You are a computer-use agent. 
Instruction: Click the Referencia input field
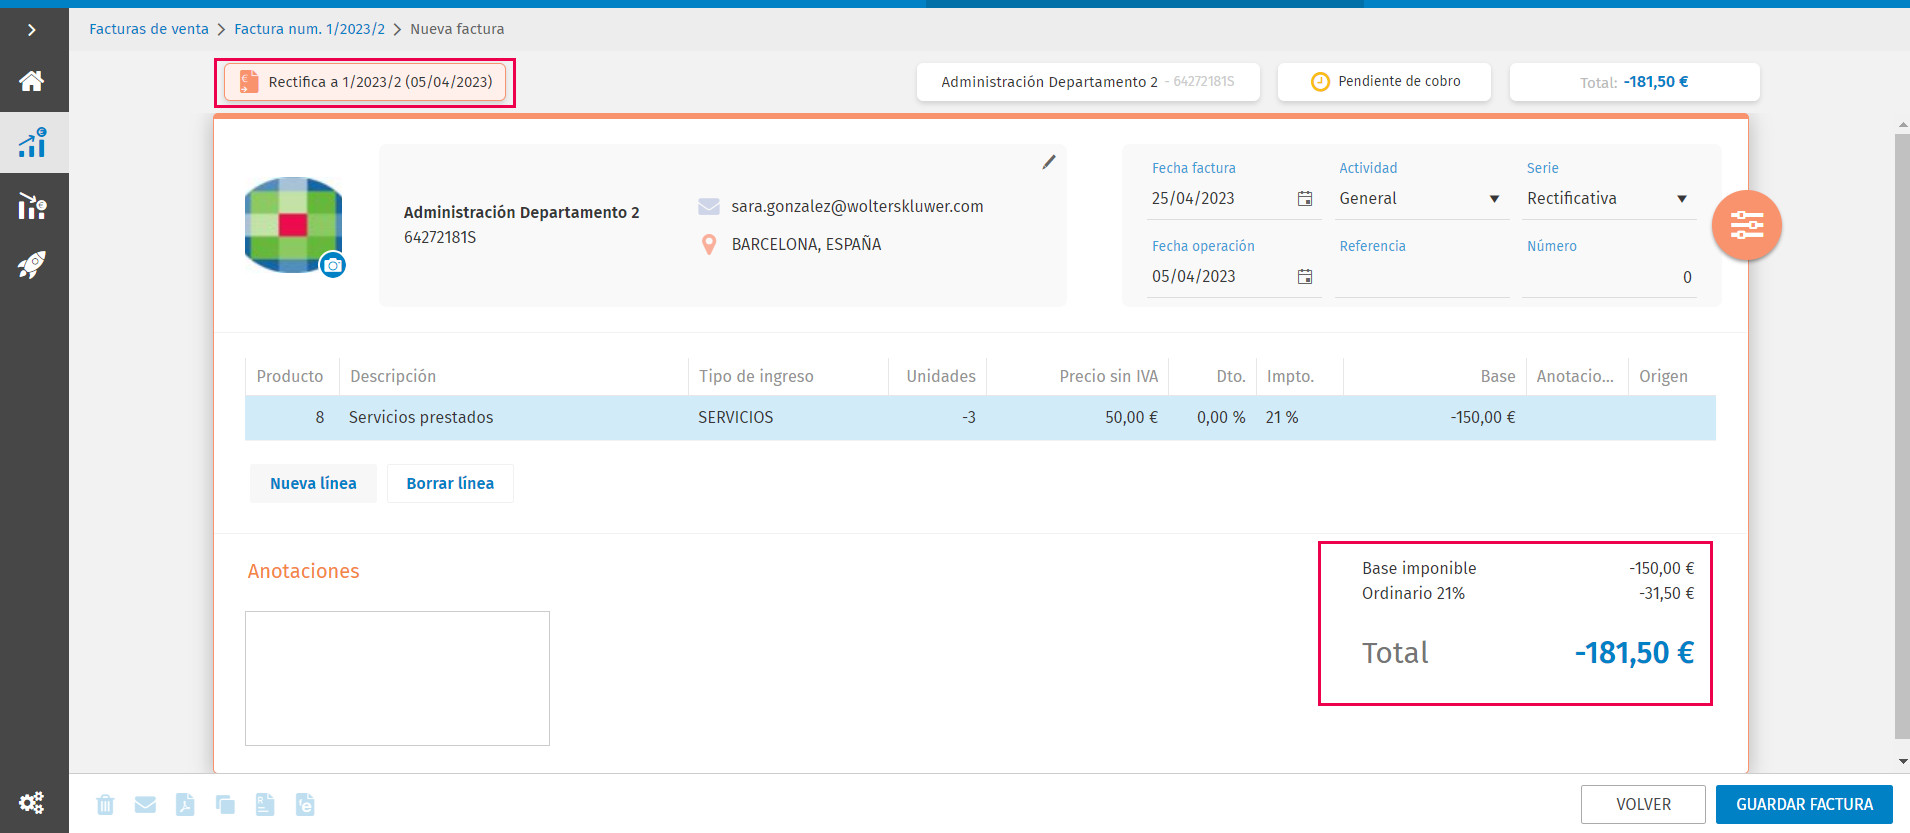(x=1421, y=277)
